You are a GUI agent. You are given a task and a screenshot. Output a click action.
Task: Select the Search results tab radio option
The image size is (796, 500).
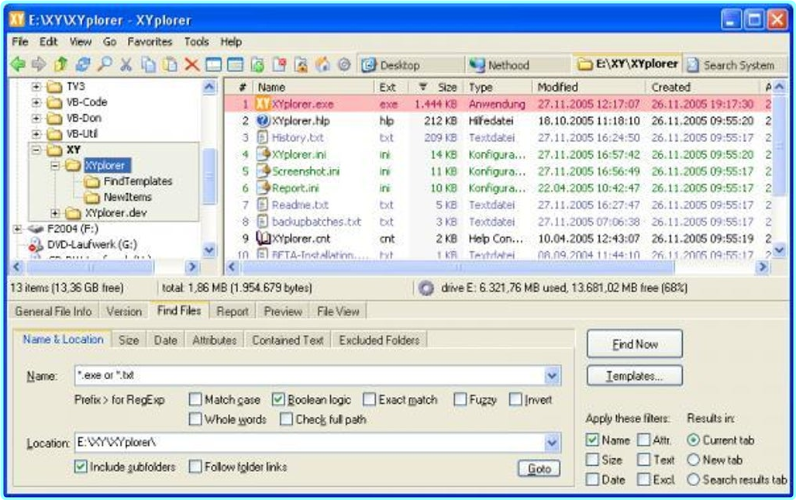(x=693, y=479)
